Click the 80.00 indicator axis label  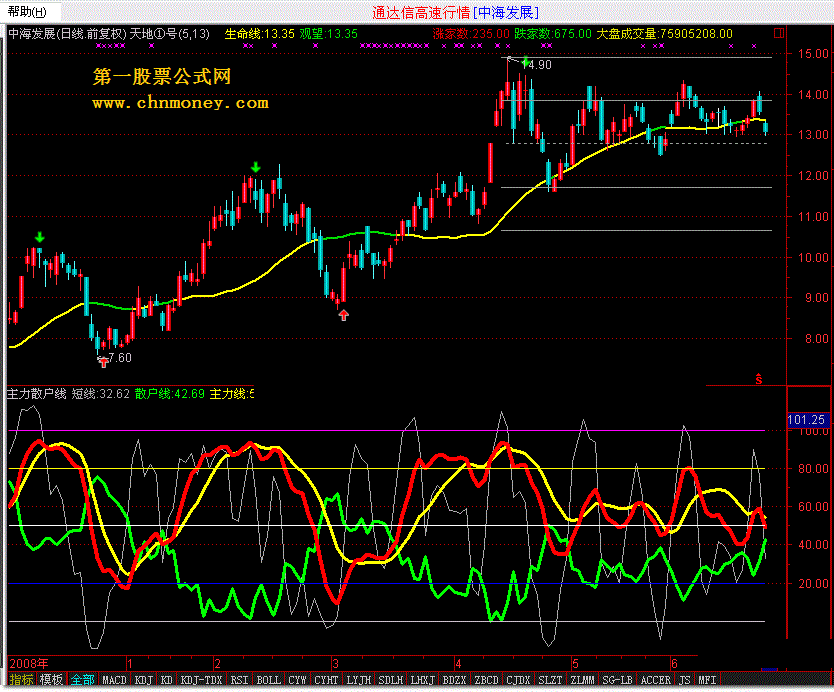(x=813, y=469)
